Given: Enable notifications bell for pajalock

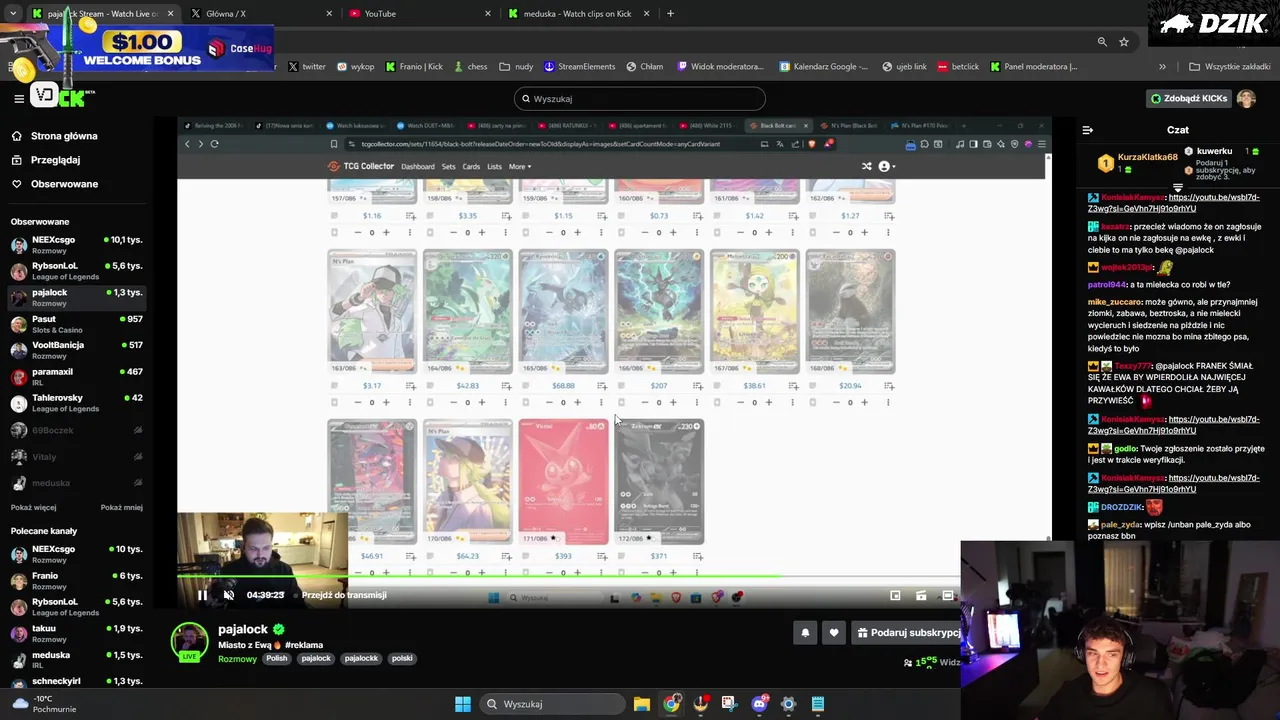Looking at the screenshot, I should pos(805,633).
